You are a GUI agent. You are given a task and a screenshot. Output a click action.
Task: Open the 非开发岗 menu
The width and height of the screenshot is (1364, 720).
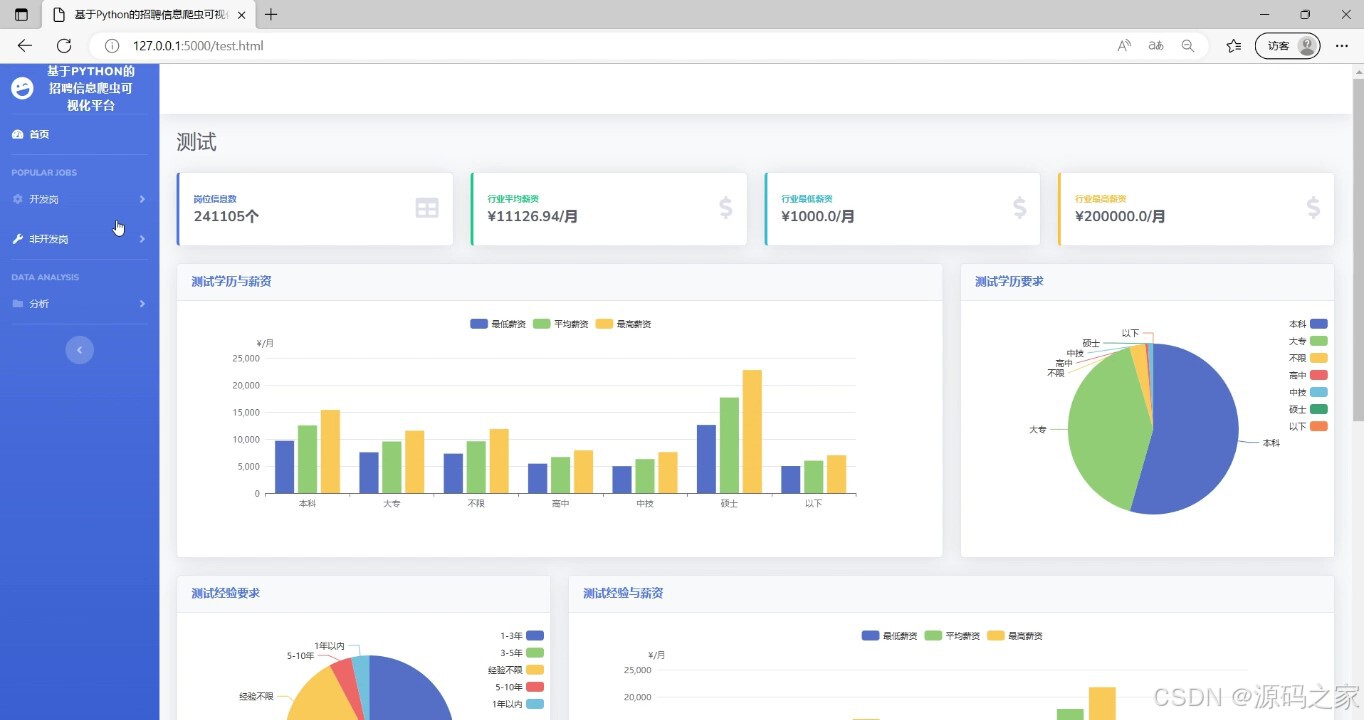pyautogui.click(x=79, y=239)
